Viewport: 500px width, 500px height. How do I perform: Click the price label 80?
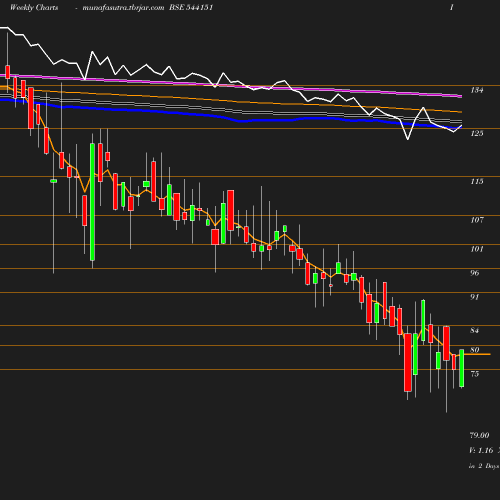475,350
